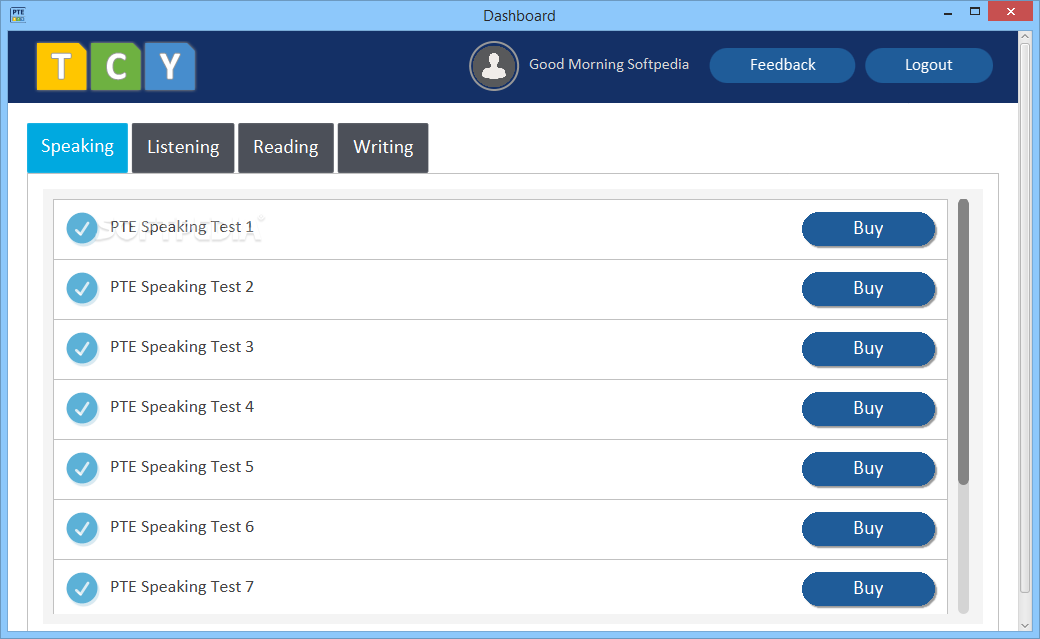The height and width of the screenshot is (639, 1040).
Task: Buy PTE Speaking Test 5
Action: (x=868, y=469)
